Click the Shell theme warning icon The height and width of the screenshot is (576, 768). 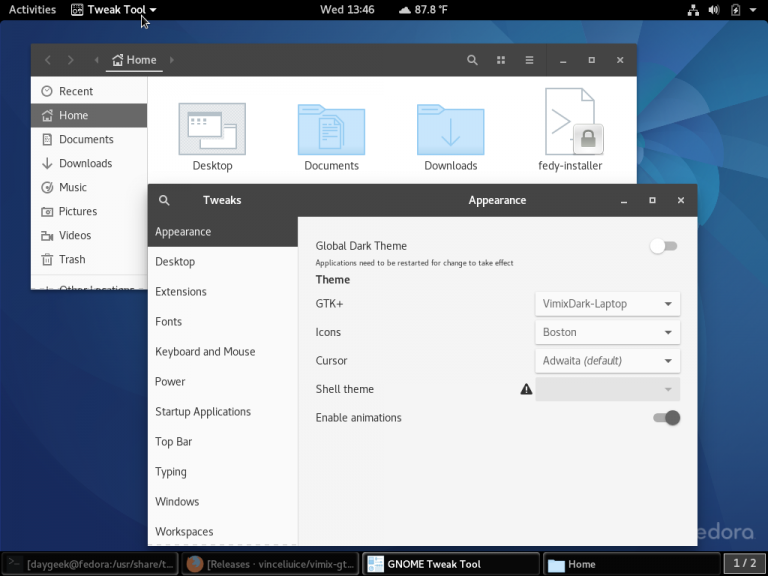(526, 389)
